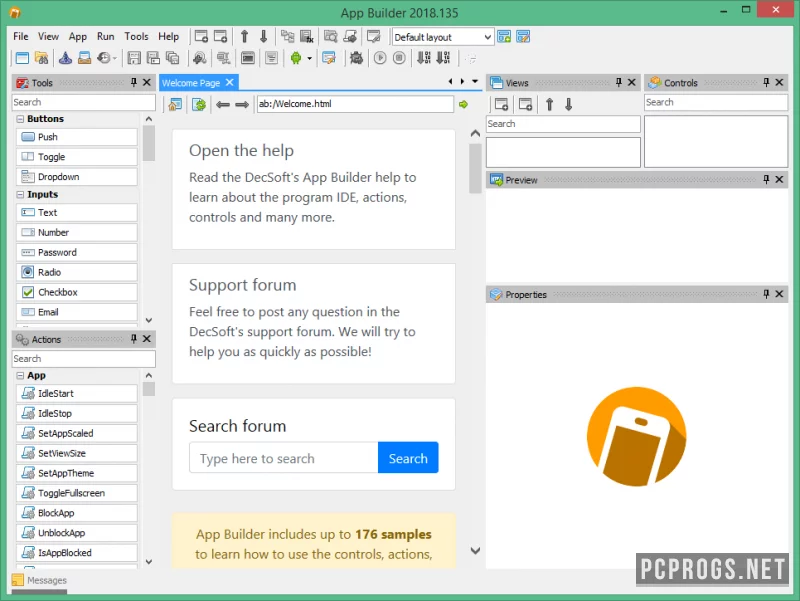This screenshot has width=800, height=601.
Task: Select the Dropdown button tool
Action: tap(77, 177)
